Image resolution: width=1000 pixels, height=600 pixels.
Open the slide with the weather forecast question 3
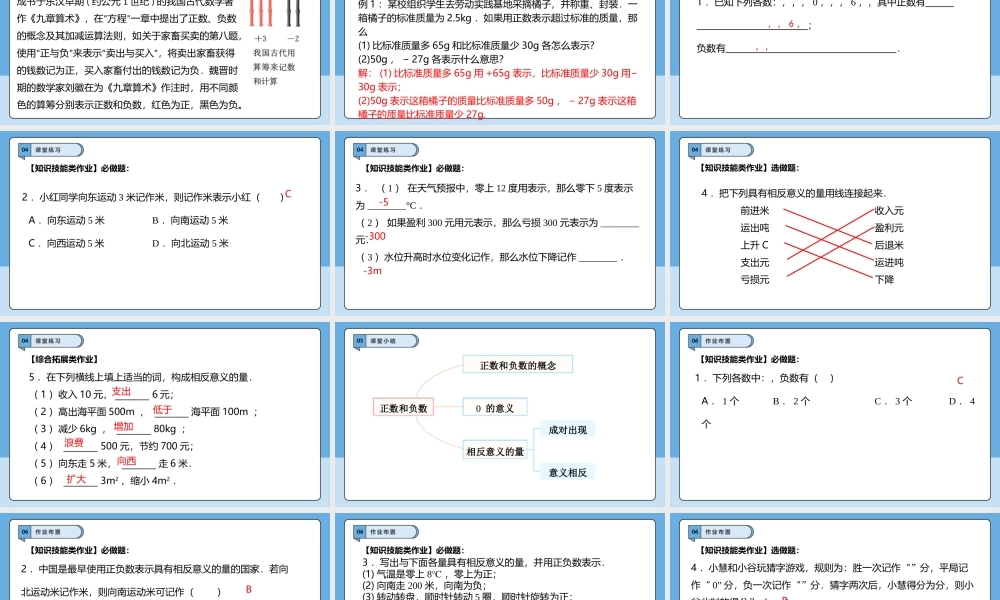click(500, 224)
